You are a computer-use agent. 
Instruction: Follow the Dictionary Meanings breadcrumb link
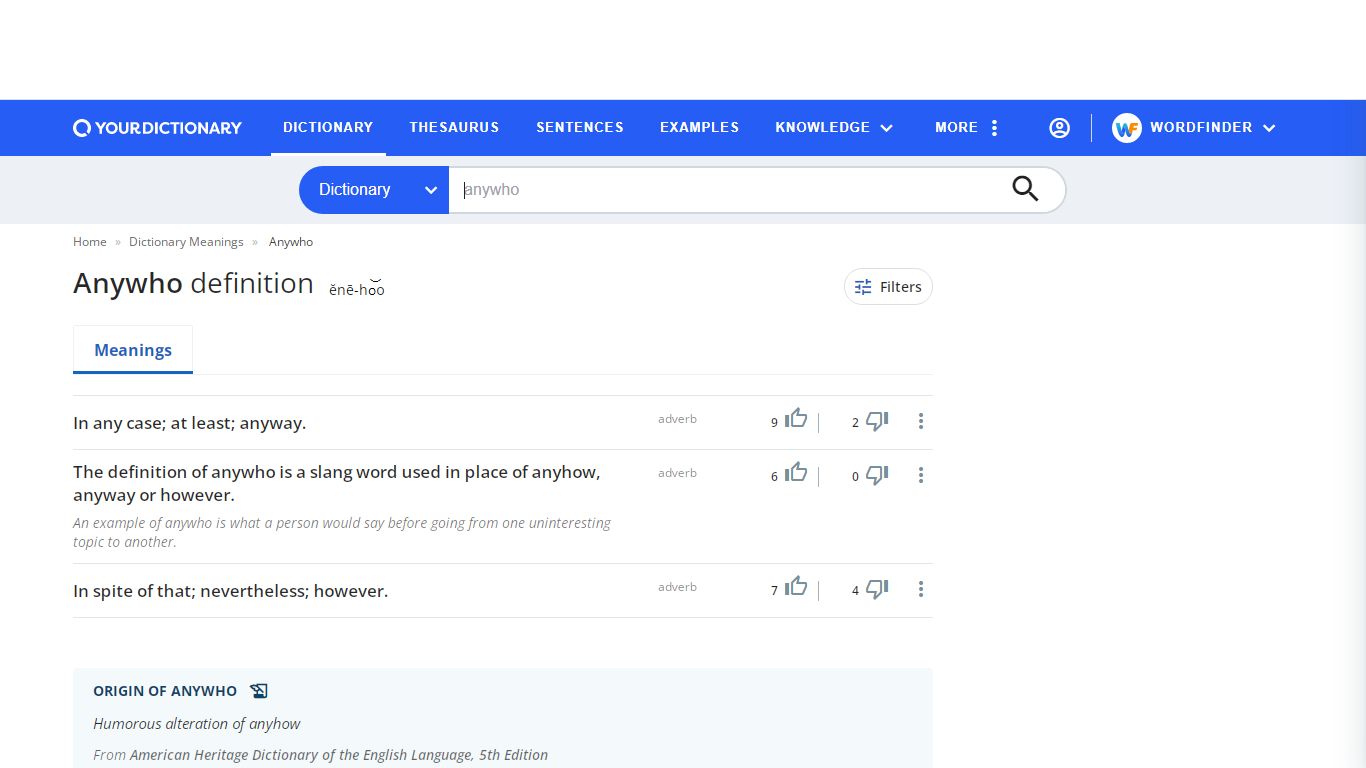point(186,242)
